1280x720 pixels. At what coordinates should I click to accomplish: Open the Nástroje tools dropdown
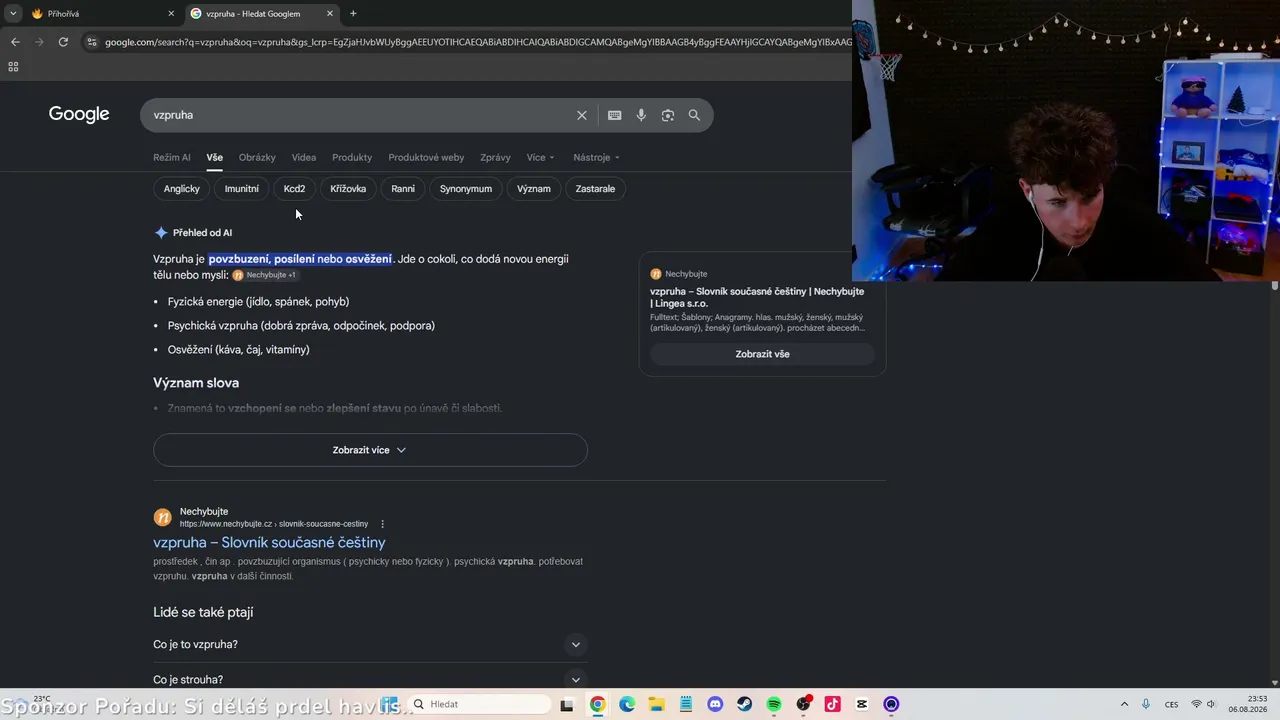point(596,157)
